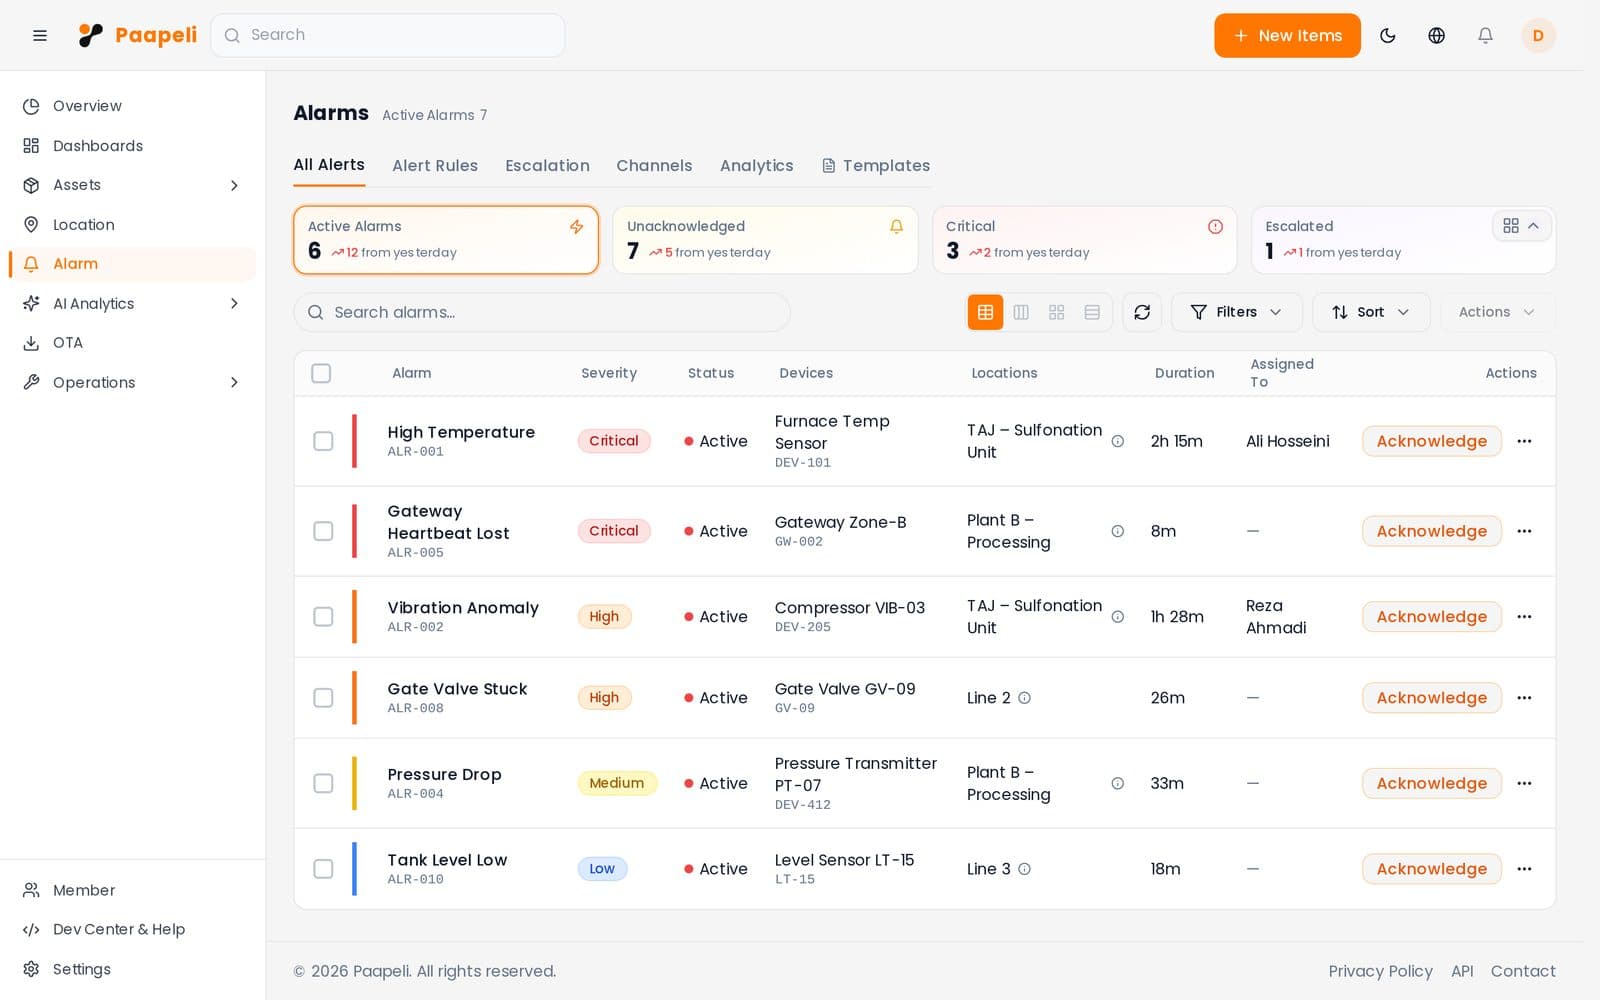Check the Pressure Drop checkbox
Viewport: 1600px width, 1000px height.
(323, 783)
